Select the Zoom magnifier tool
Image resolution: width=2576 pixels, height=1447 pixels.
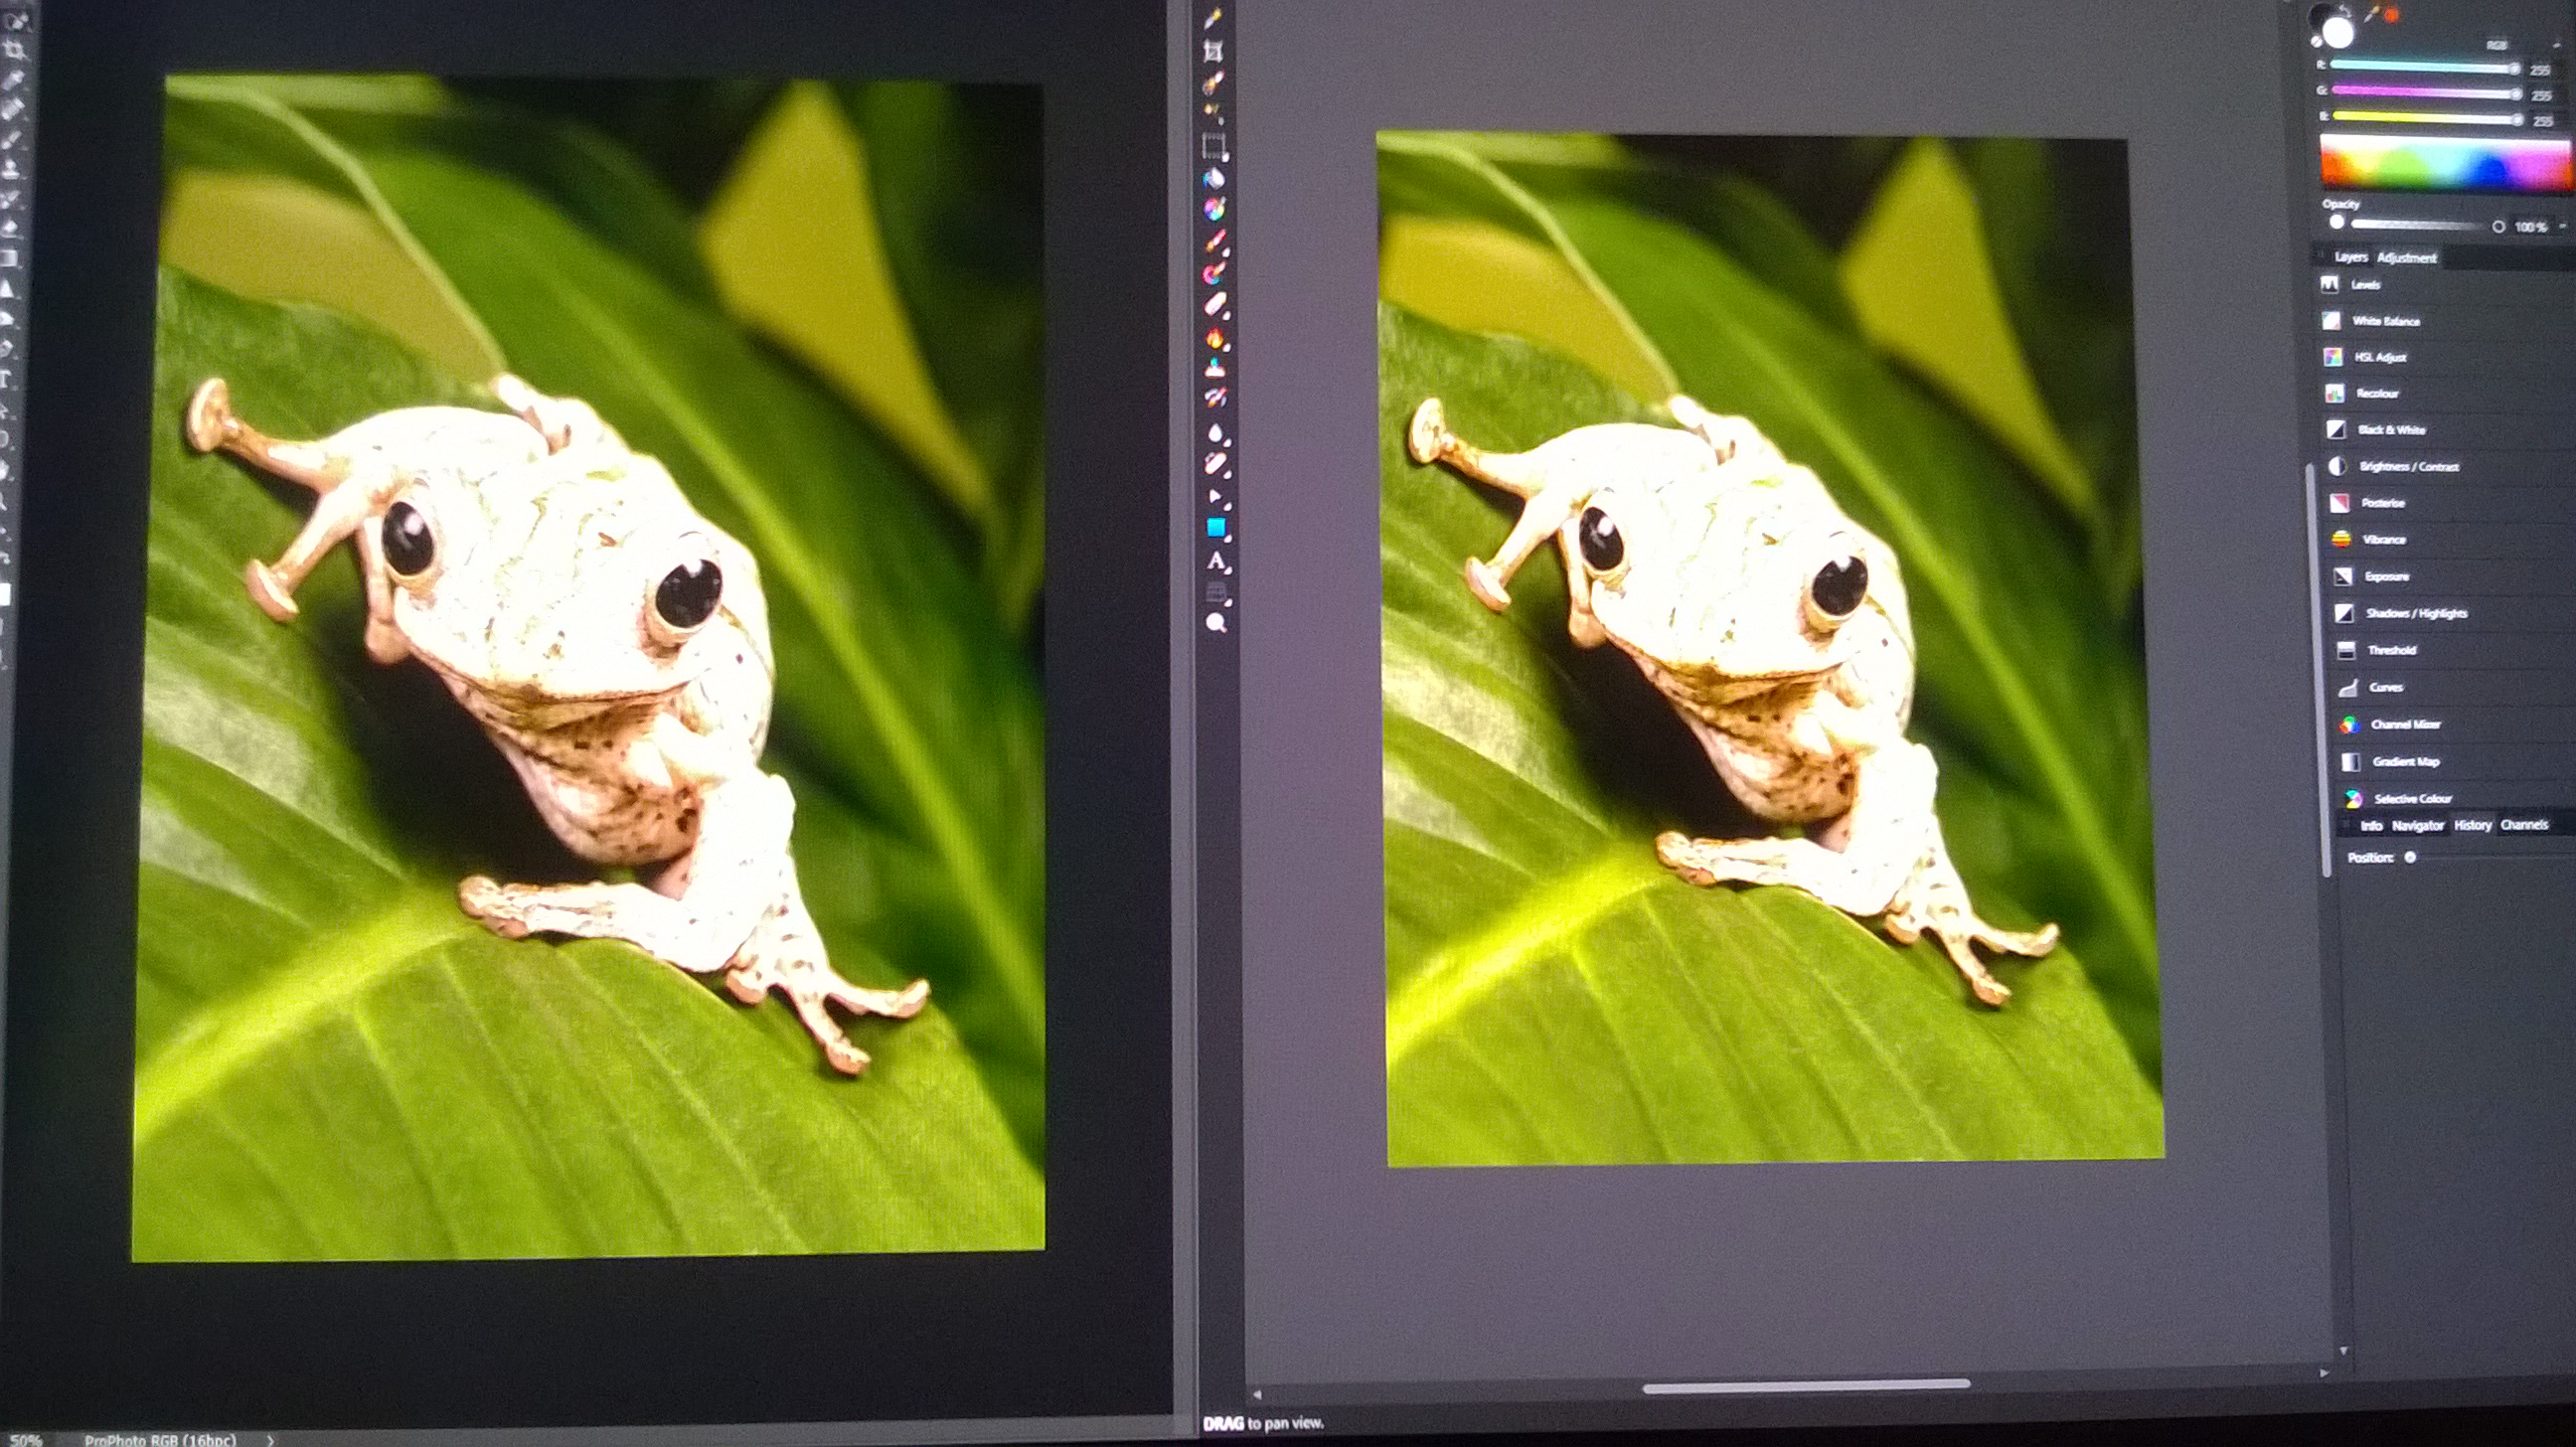pos(1216,623)
